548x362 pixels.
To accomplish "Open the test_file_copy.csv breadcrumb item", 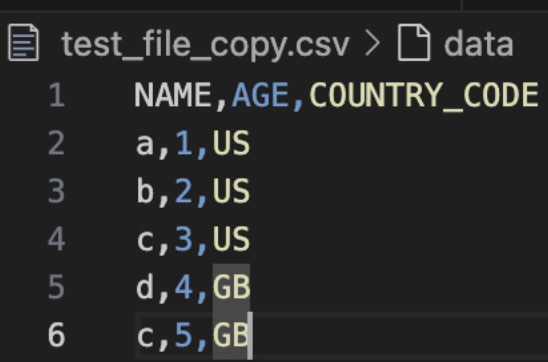I will click(x=205, y=45).
